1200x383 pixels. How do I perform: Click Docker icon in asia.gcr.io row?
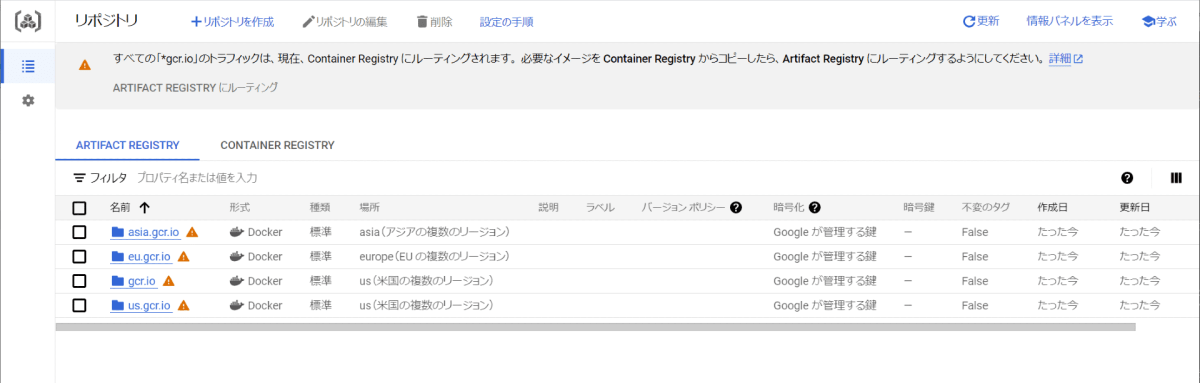[236, 232]
